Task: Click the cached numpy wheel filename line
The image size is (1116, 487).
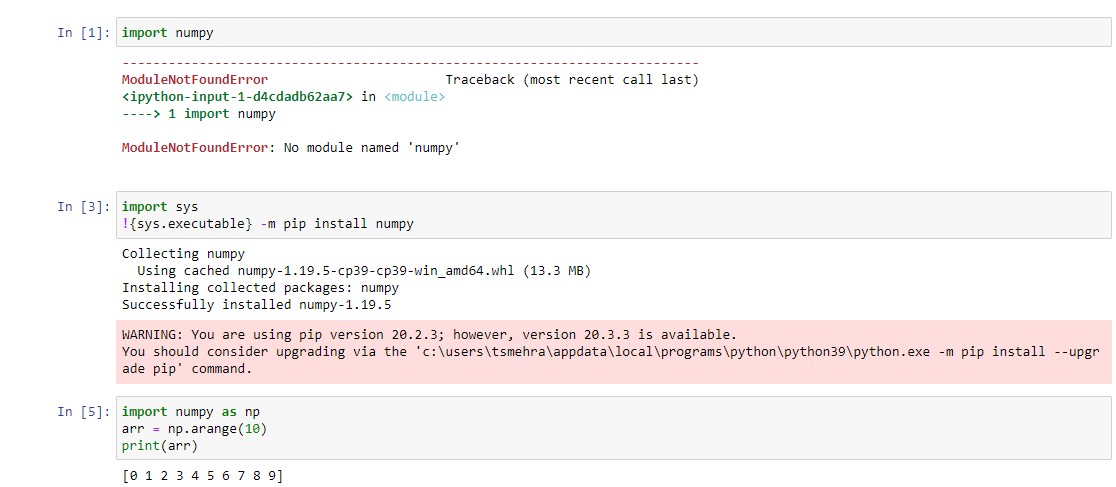Action: pyautogui.click(x=368, y=271)
